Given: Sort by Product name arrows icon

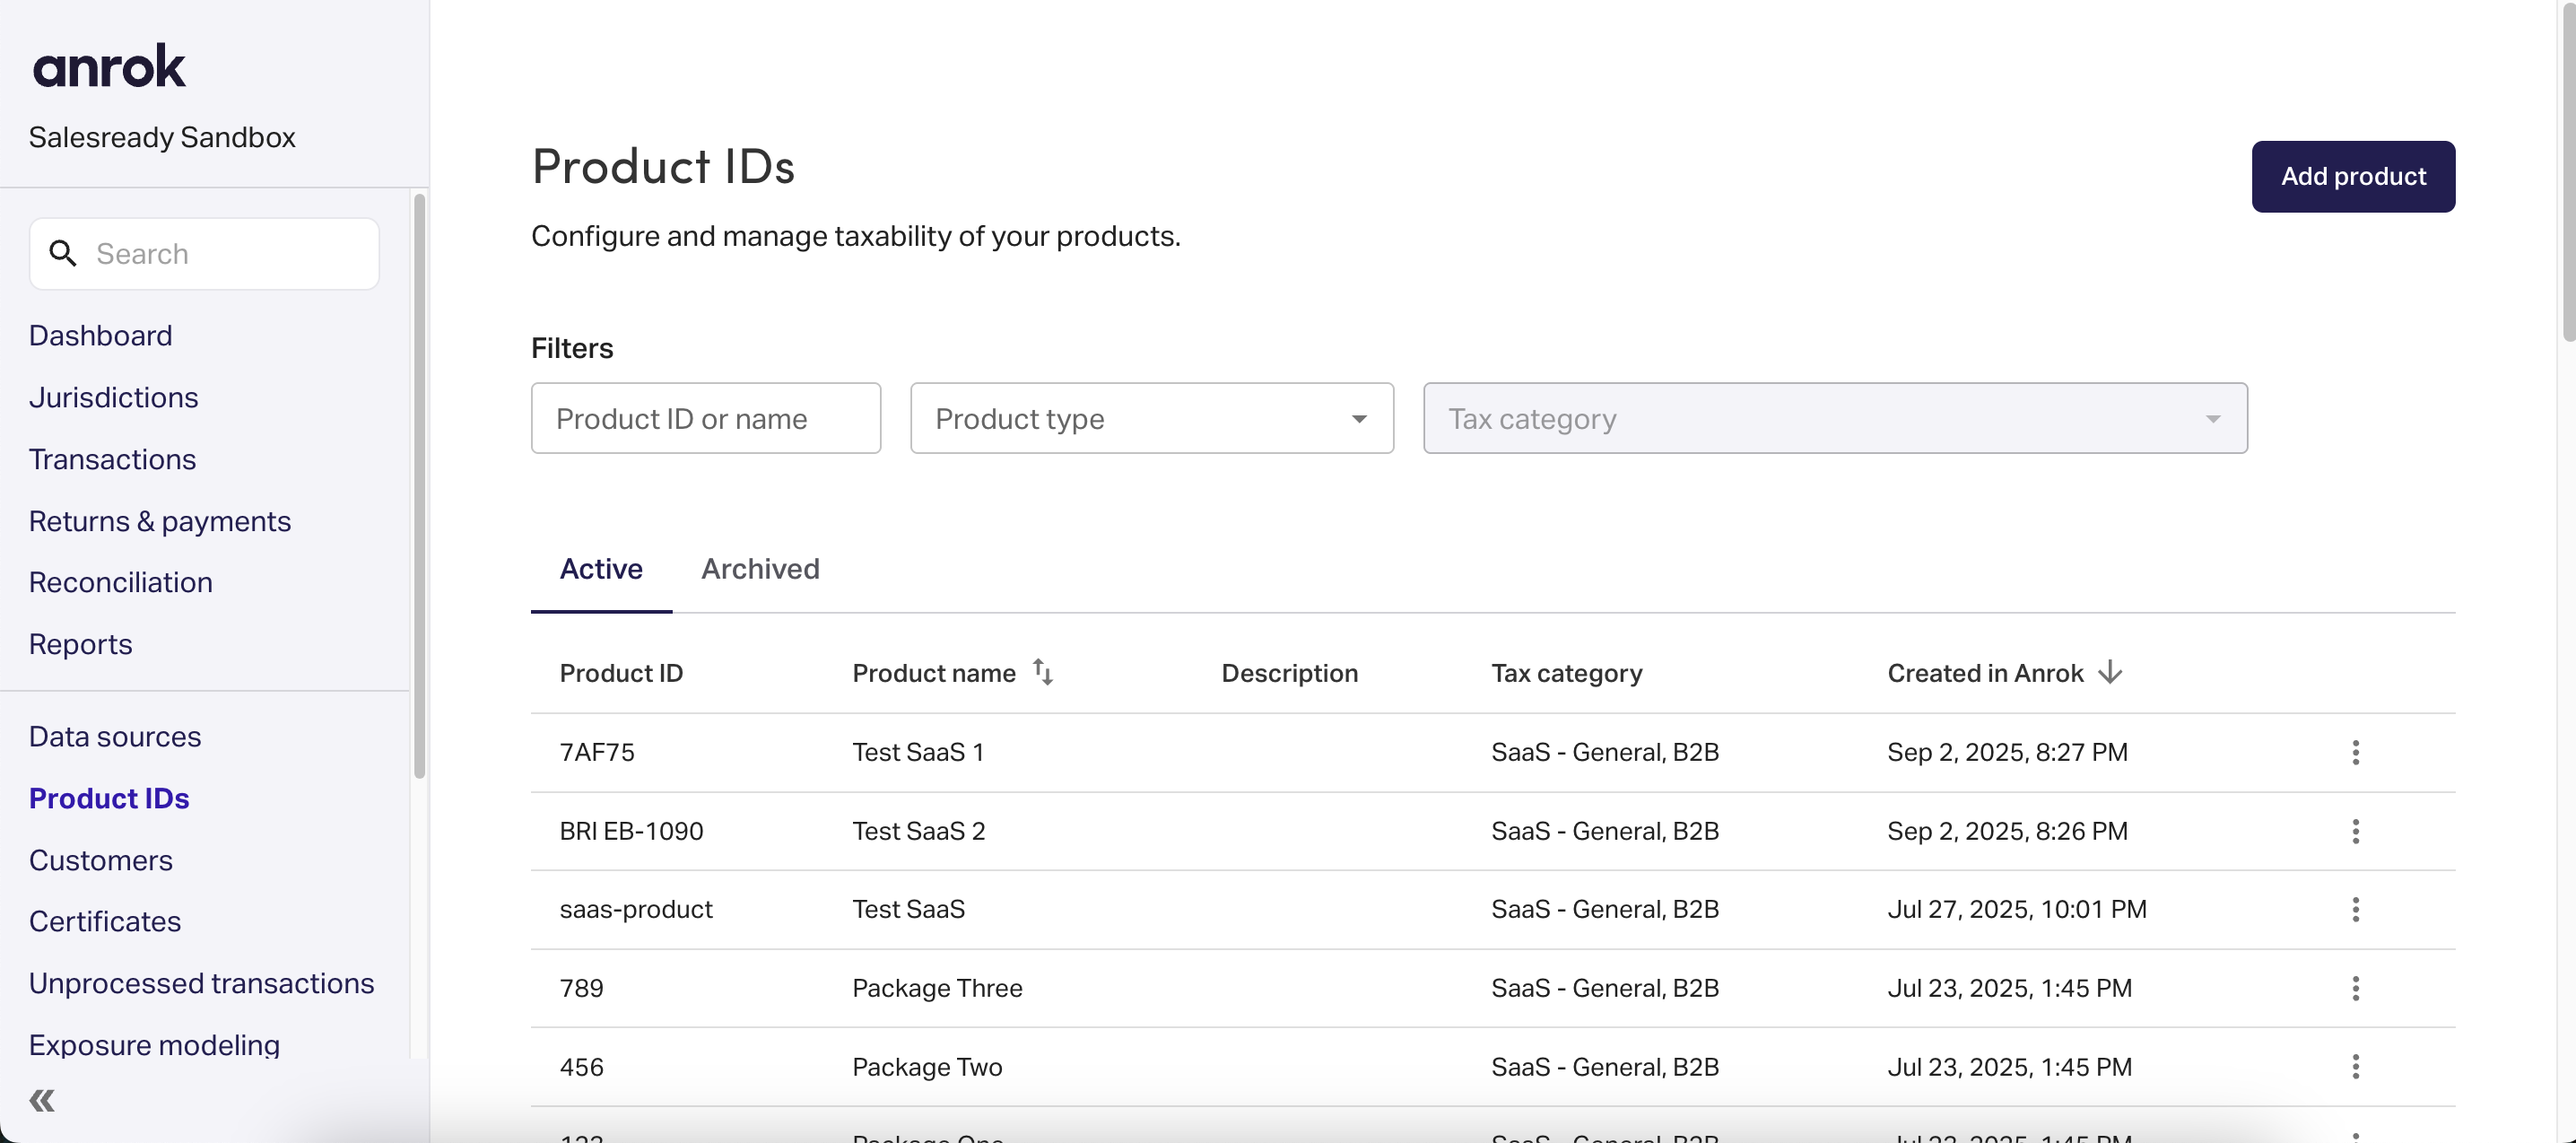Looking at the screenshot, I should click(1042, 672).
